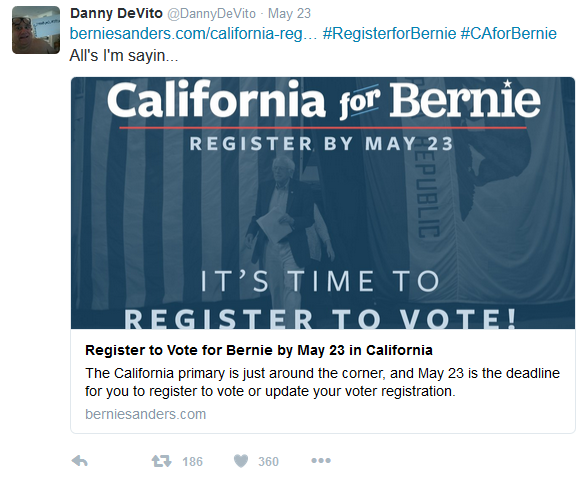Open the Register to Vote card headline
Viewport: 587px width, 482px height.
(259, 350)
